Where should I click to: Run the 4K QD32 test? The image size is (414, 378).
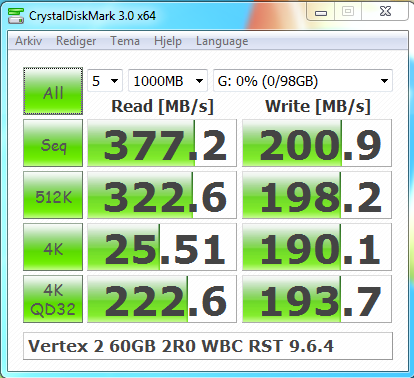pyautogui.click(x=53, y=299)
